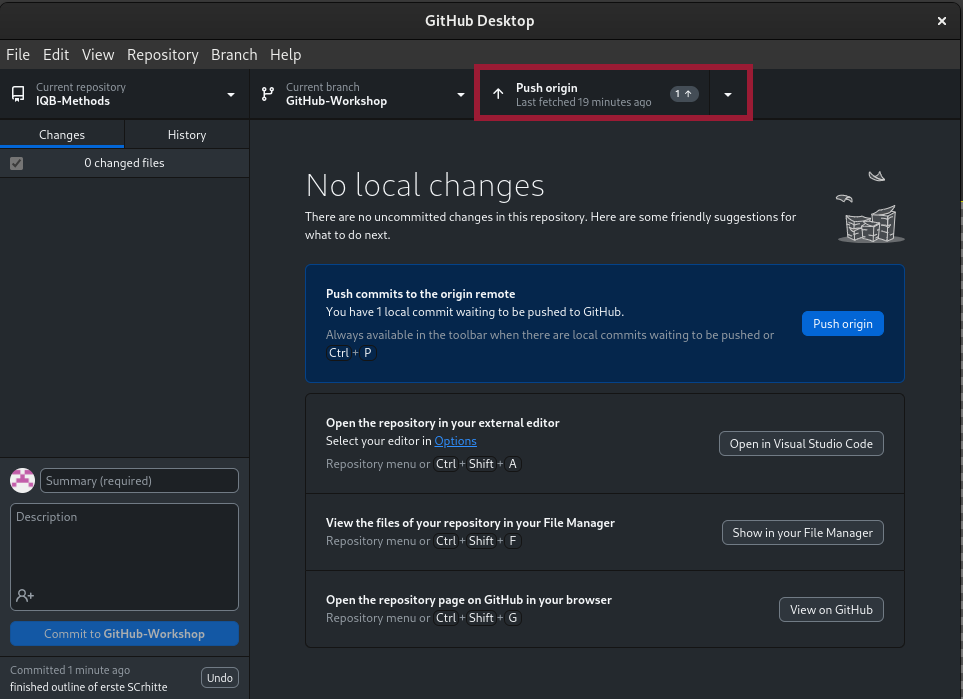Viewport: 963px width, 699px height.
Task: Click the 1 commit ahead badge
Action: tap(684, 94)
